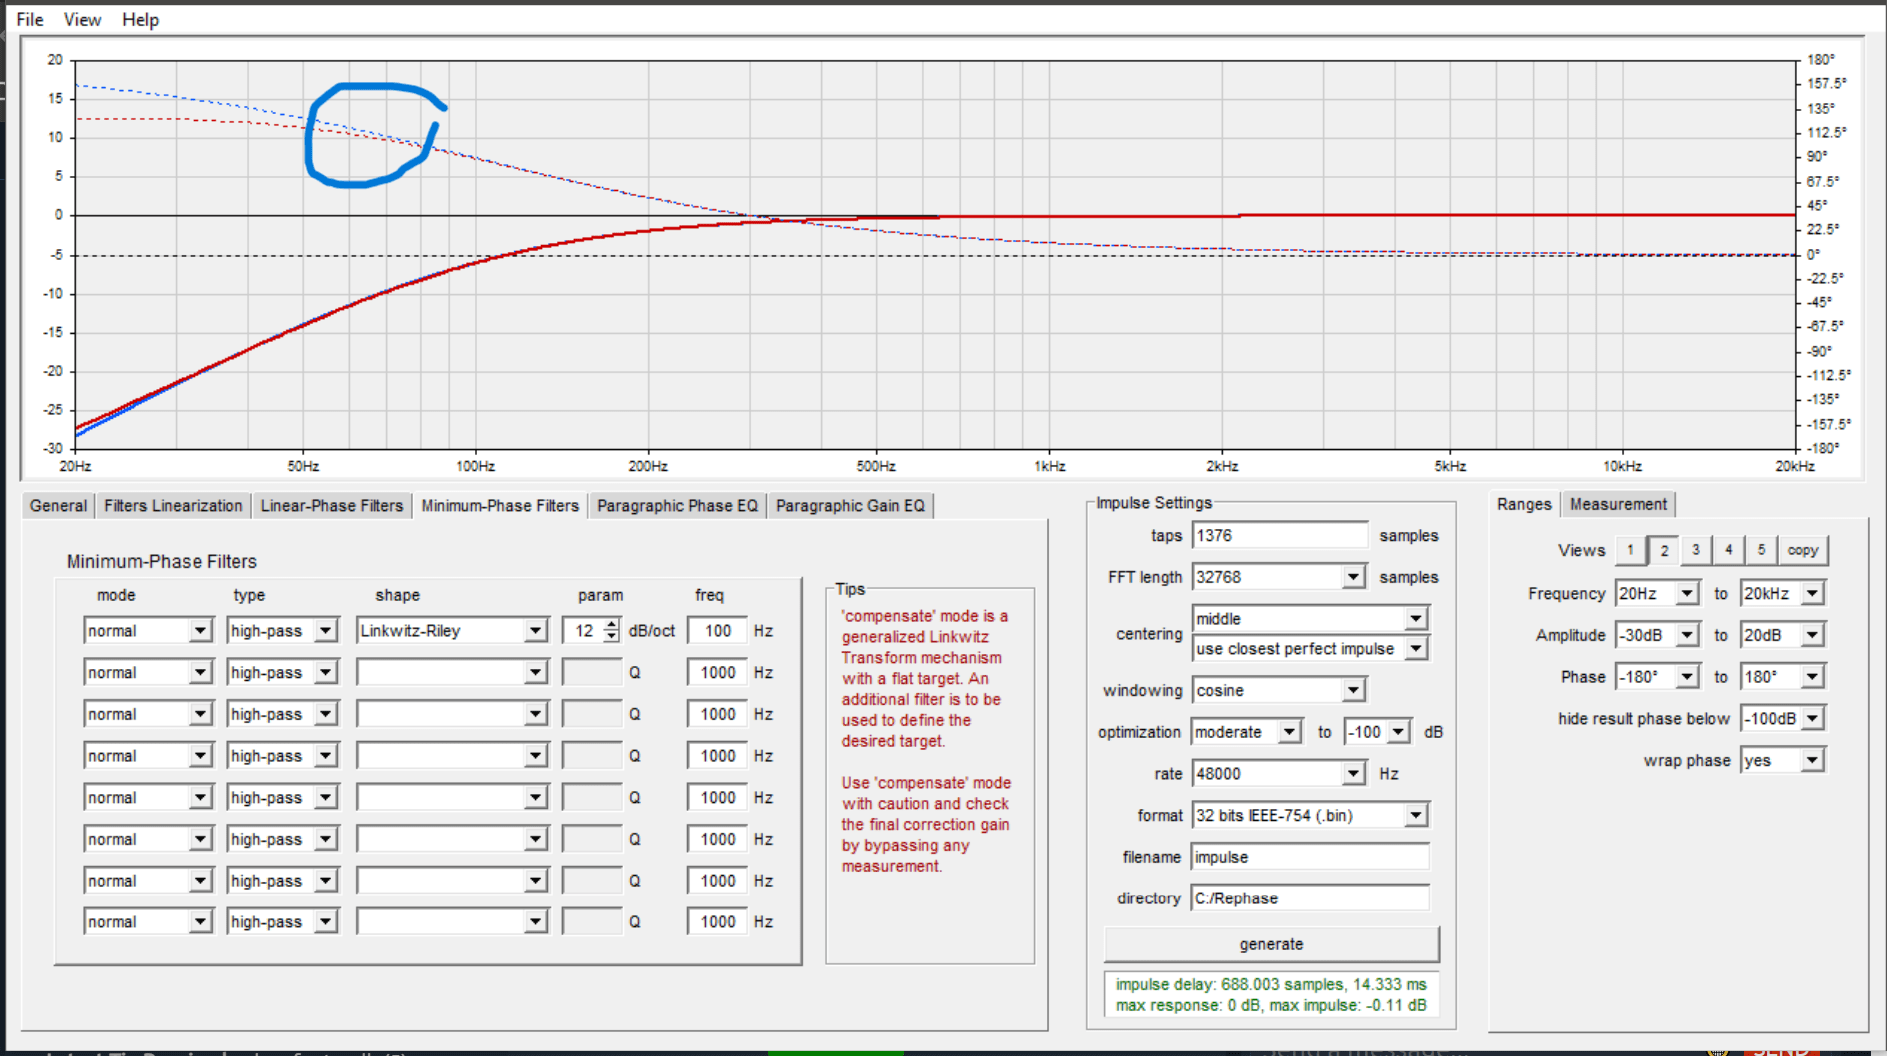Open the Linkwitz-Riley shape dropdown

pyautogui.click(x=535, y=631)
